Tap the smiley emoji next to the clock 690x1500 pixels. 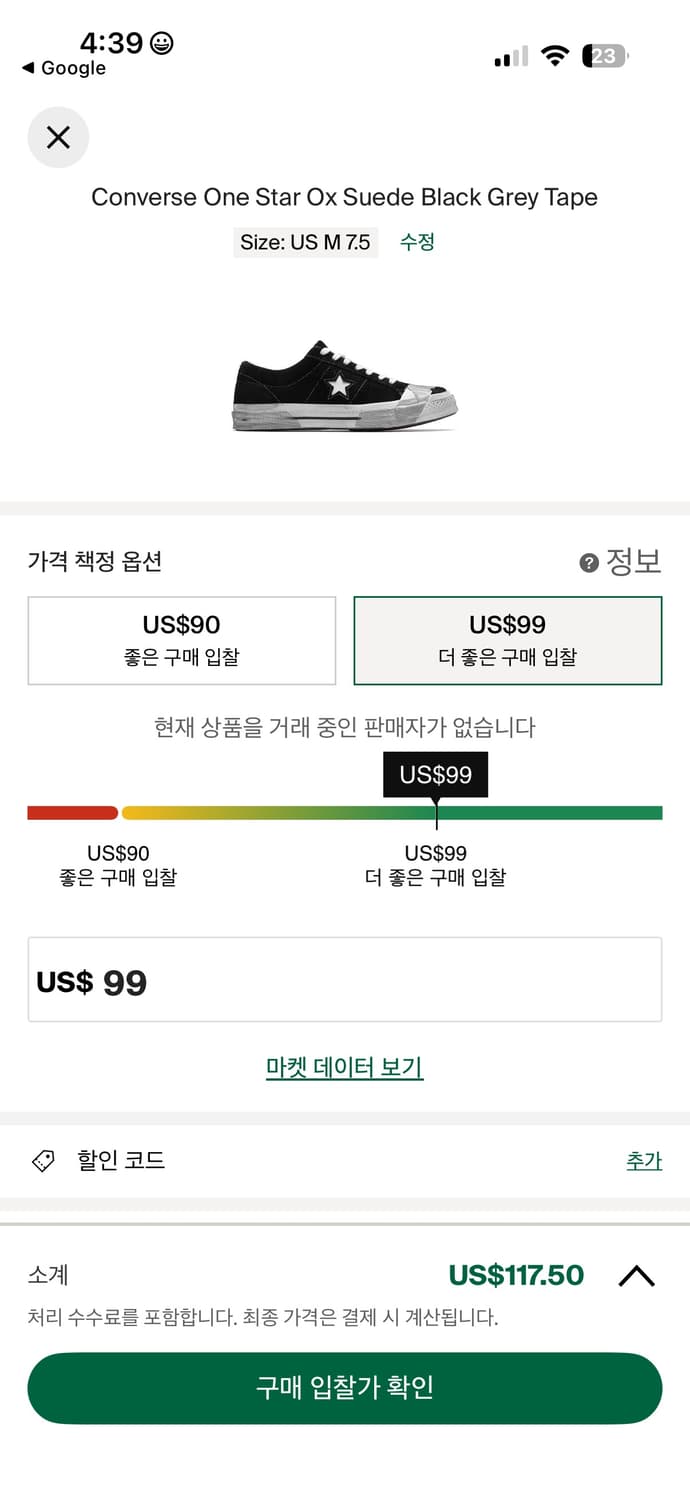click(x=158, y=44)
